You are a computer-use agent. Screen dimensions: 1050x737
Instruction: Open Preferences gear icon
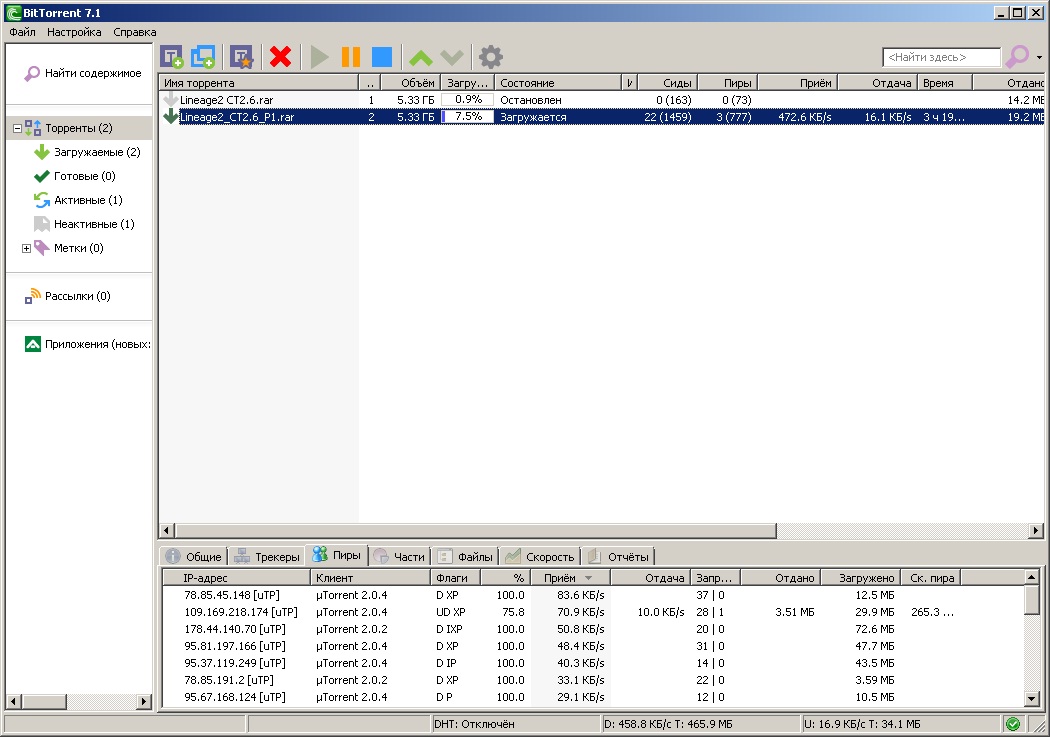(491, 57)
